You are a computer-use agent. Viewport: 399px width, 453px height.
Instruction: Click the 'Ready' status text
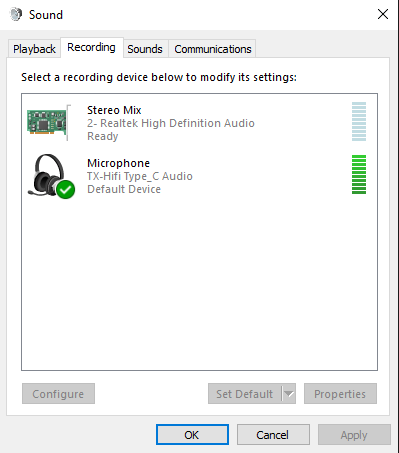pyautogui.click(x=103, y=136)
